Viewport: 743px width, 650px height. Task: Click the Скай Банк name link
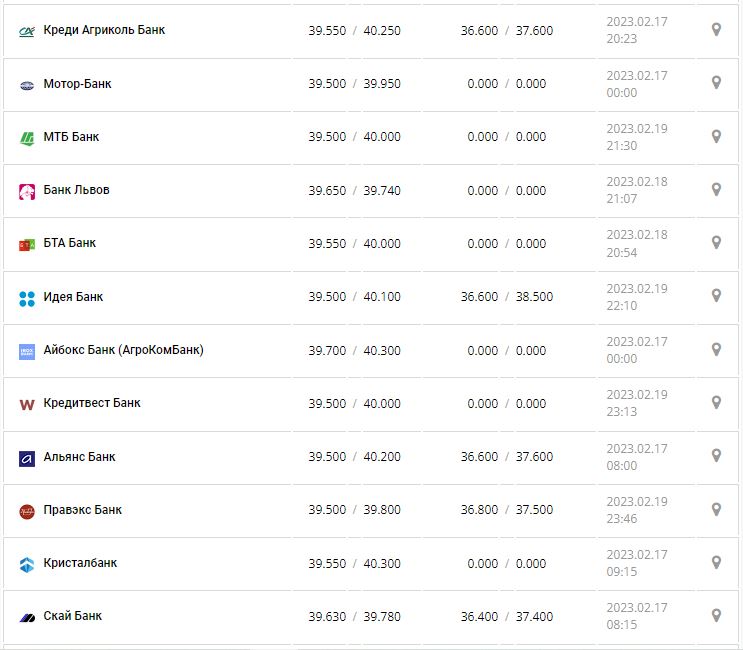click(x=72, y=616)
